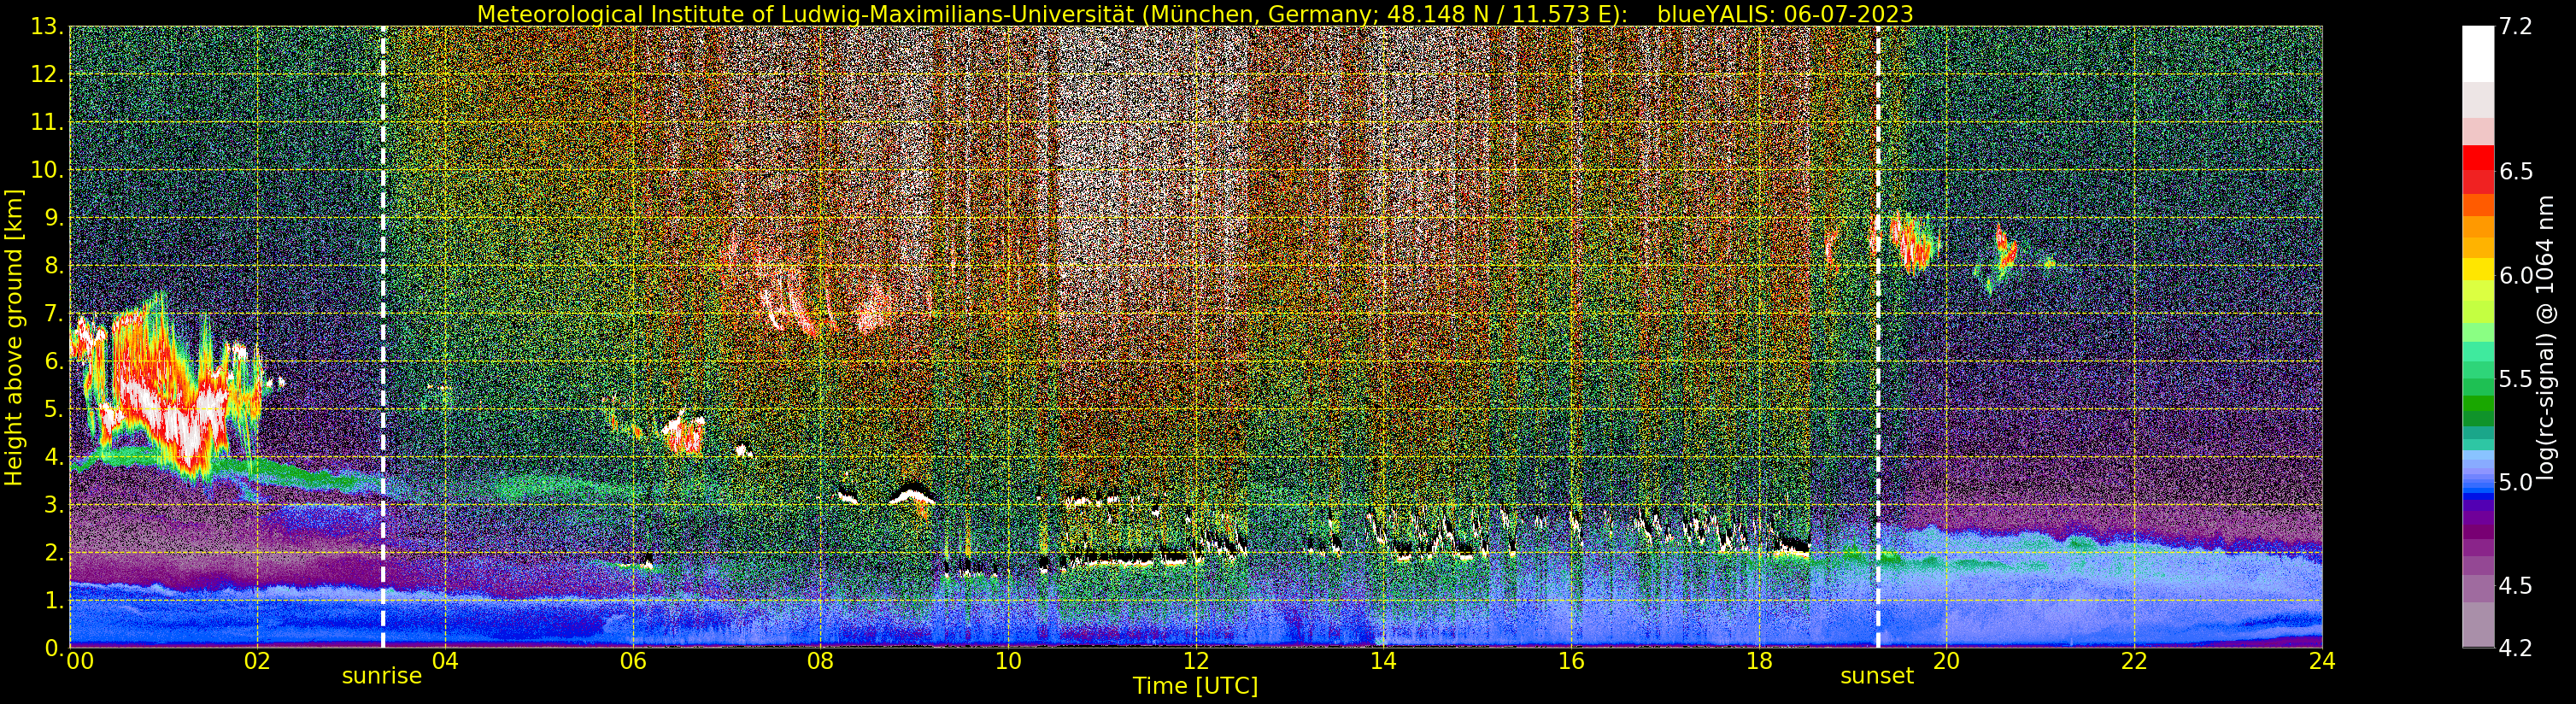Image resolution: width=2576 pixels, height=704 pixels.
Task: Click the '3.' height tick label
Action: (54, 505)
